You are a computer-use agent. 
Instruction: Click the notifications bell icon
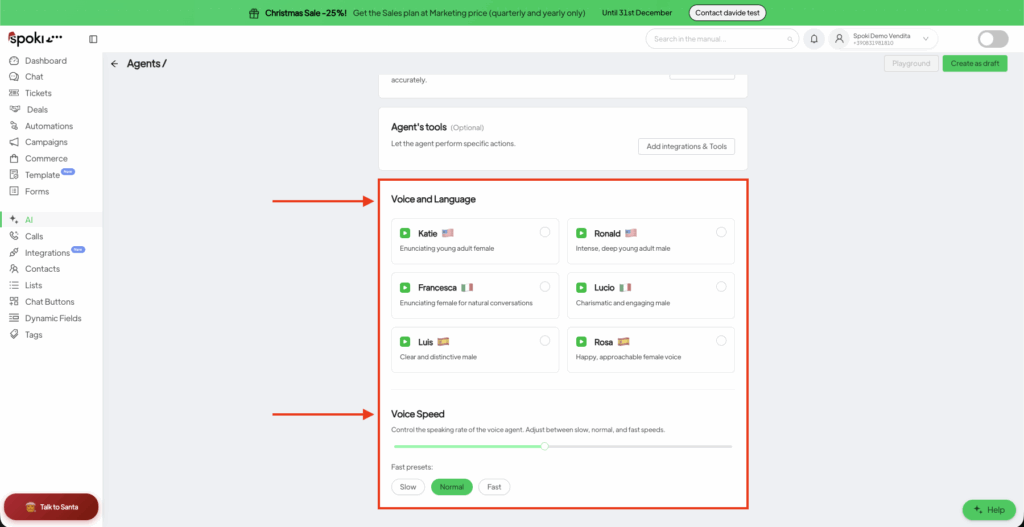coord(814,39)
